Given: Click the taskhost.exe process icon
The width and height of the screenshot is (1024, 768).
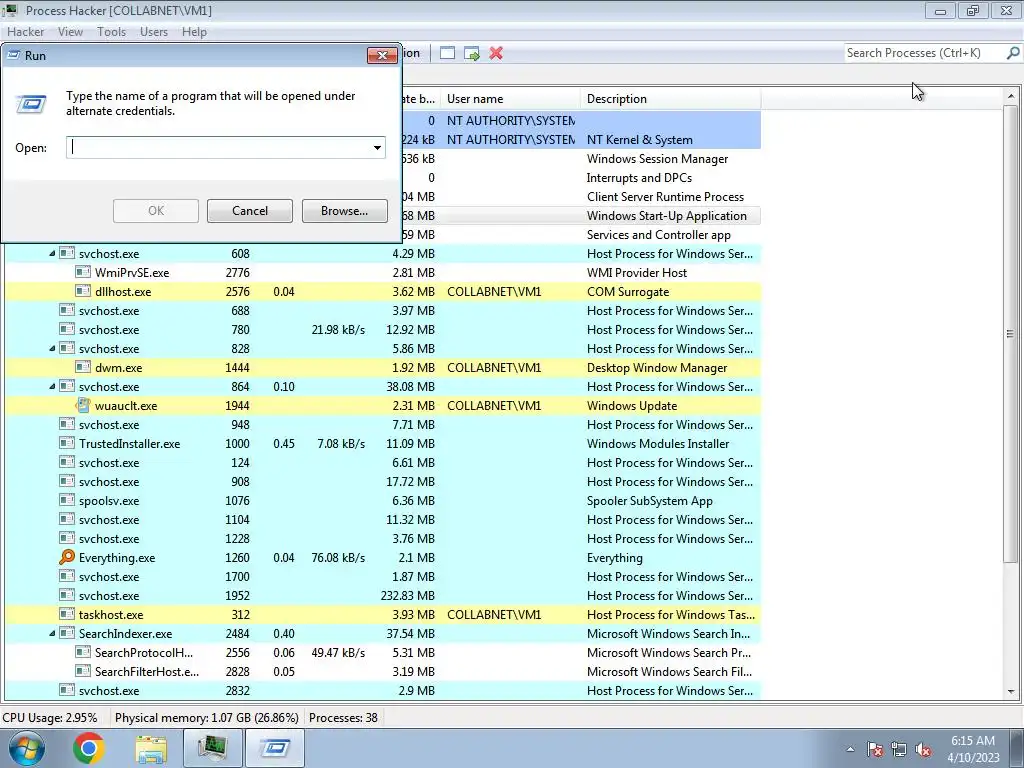Looking at the screenshot, I should tap(67, 615).
